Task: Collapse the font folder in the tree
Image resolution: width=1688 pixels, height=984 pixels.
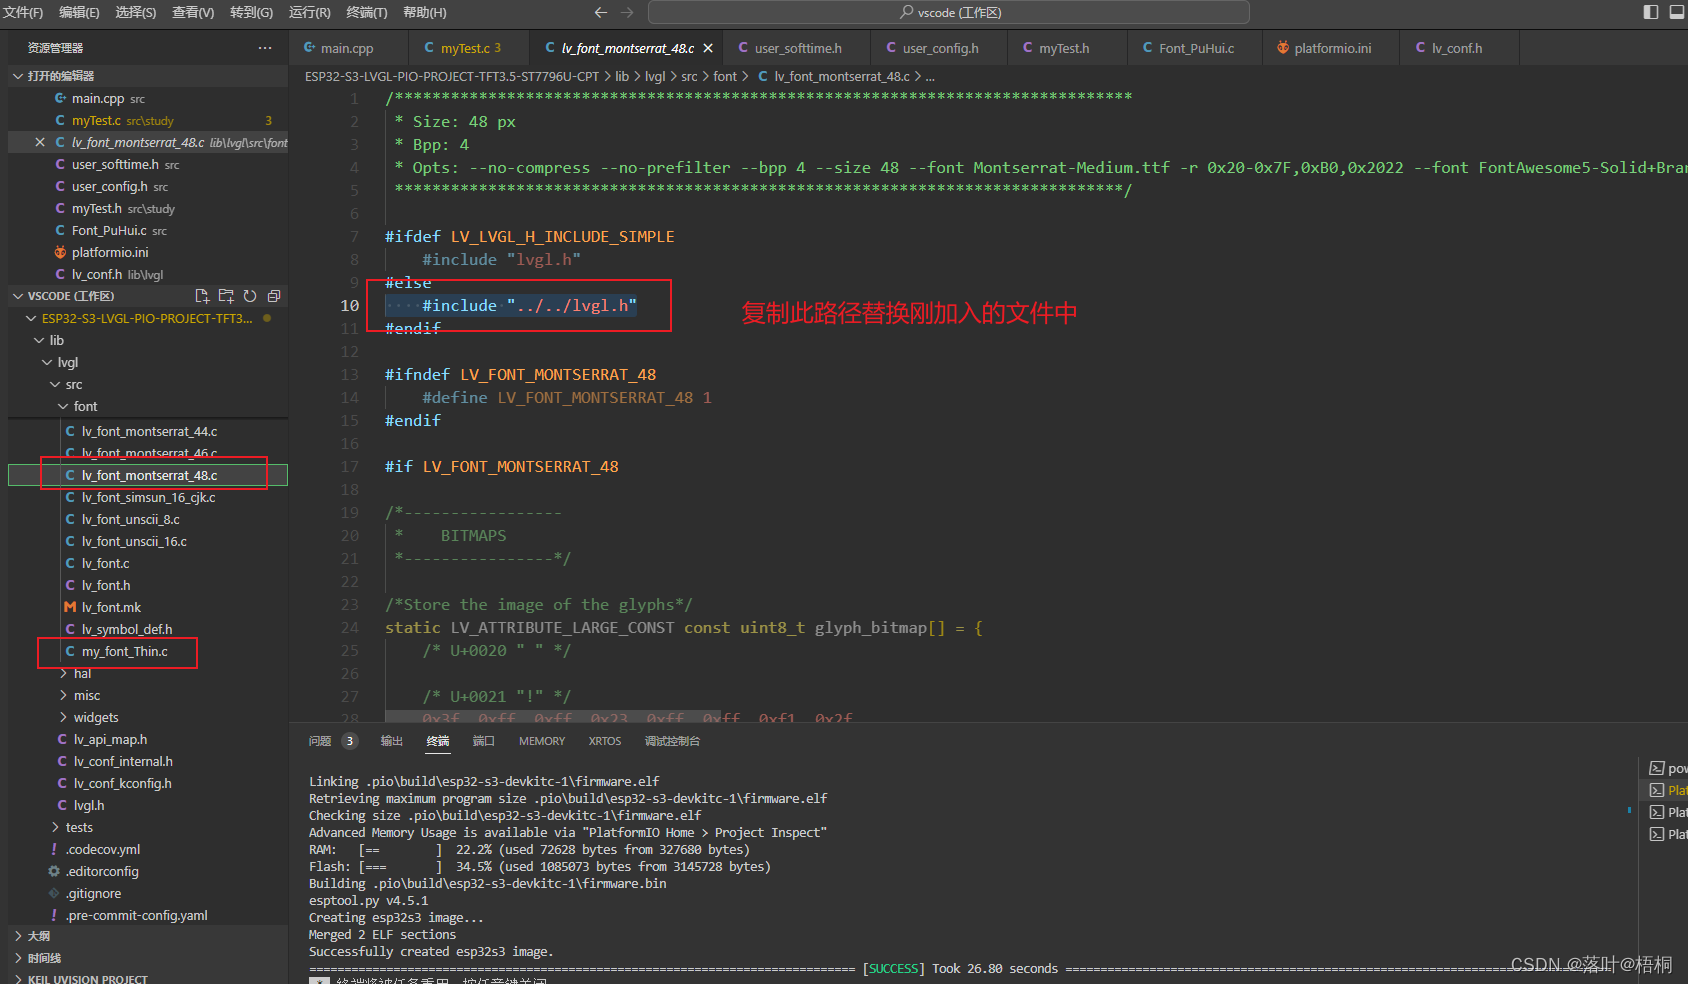Action: [x=148, y=406]
